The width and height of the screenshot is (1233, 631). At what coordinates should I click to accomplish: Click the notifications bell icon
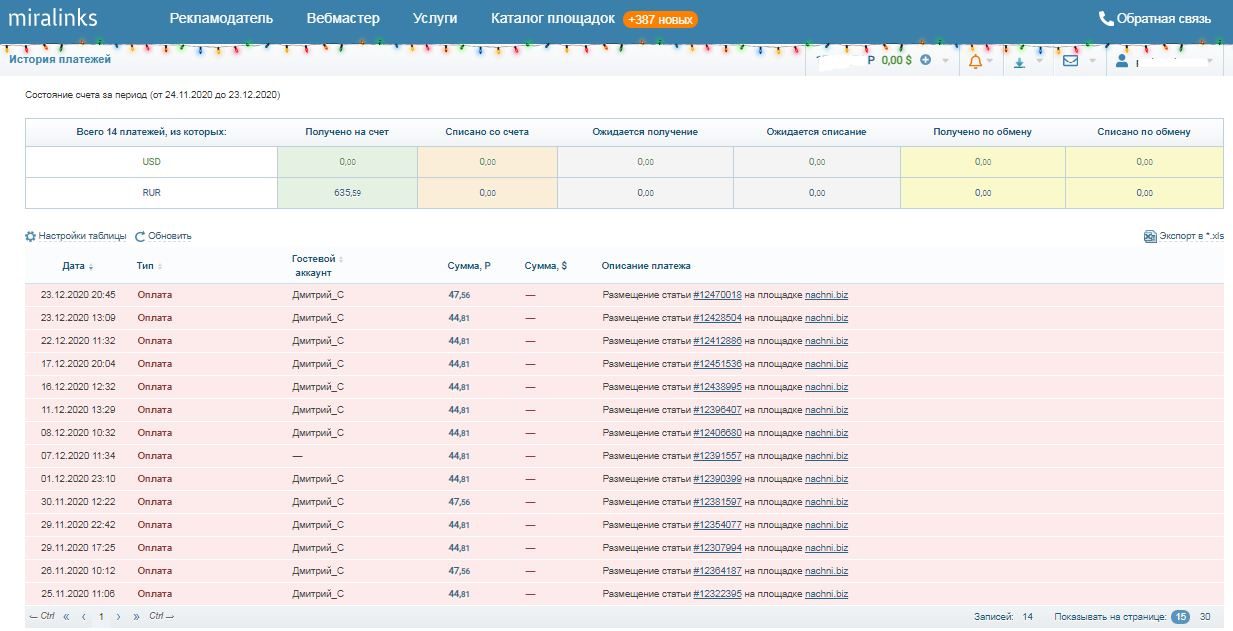[x=975, y=61]
